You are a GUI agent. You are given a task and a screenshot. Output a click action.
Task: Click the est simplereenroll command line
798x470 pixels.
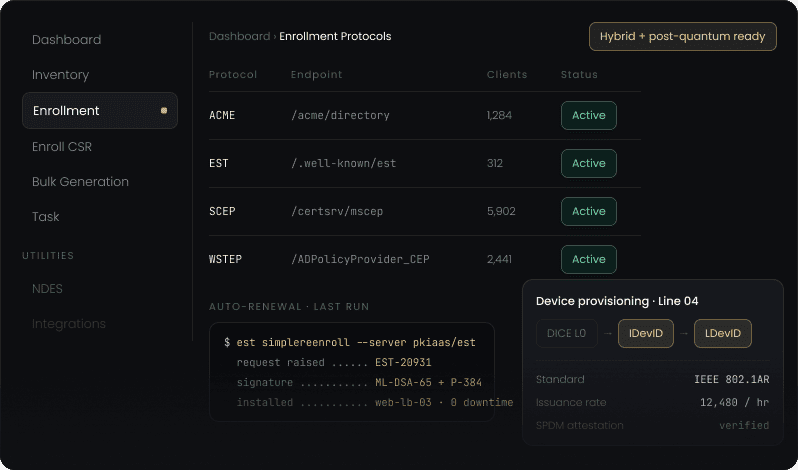click(350, 343)
